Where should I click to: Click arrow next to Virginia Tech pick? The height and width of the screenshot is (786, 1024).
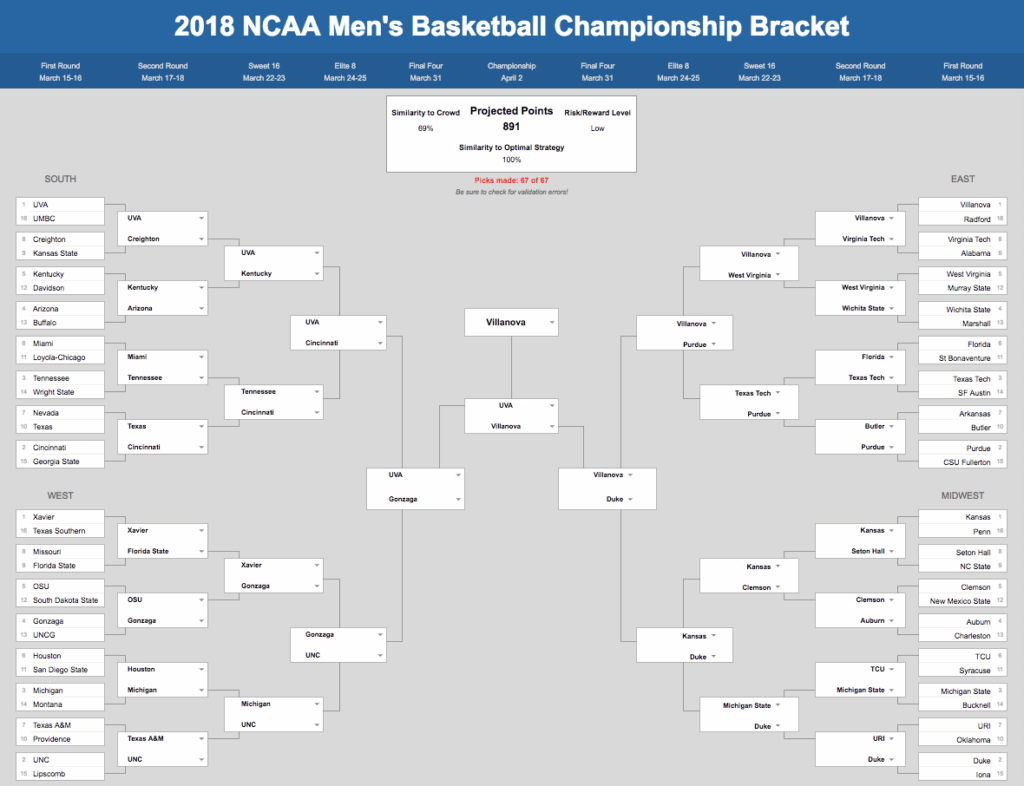[x=891, y=239]
